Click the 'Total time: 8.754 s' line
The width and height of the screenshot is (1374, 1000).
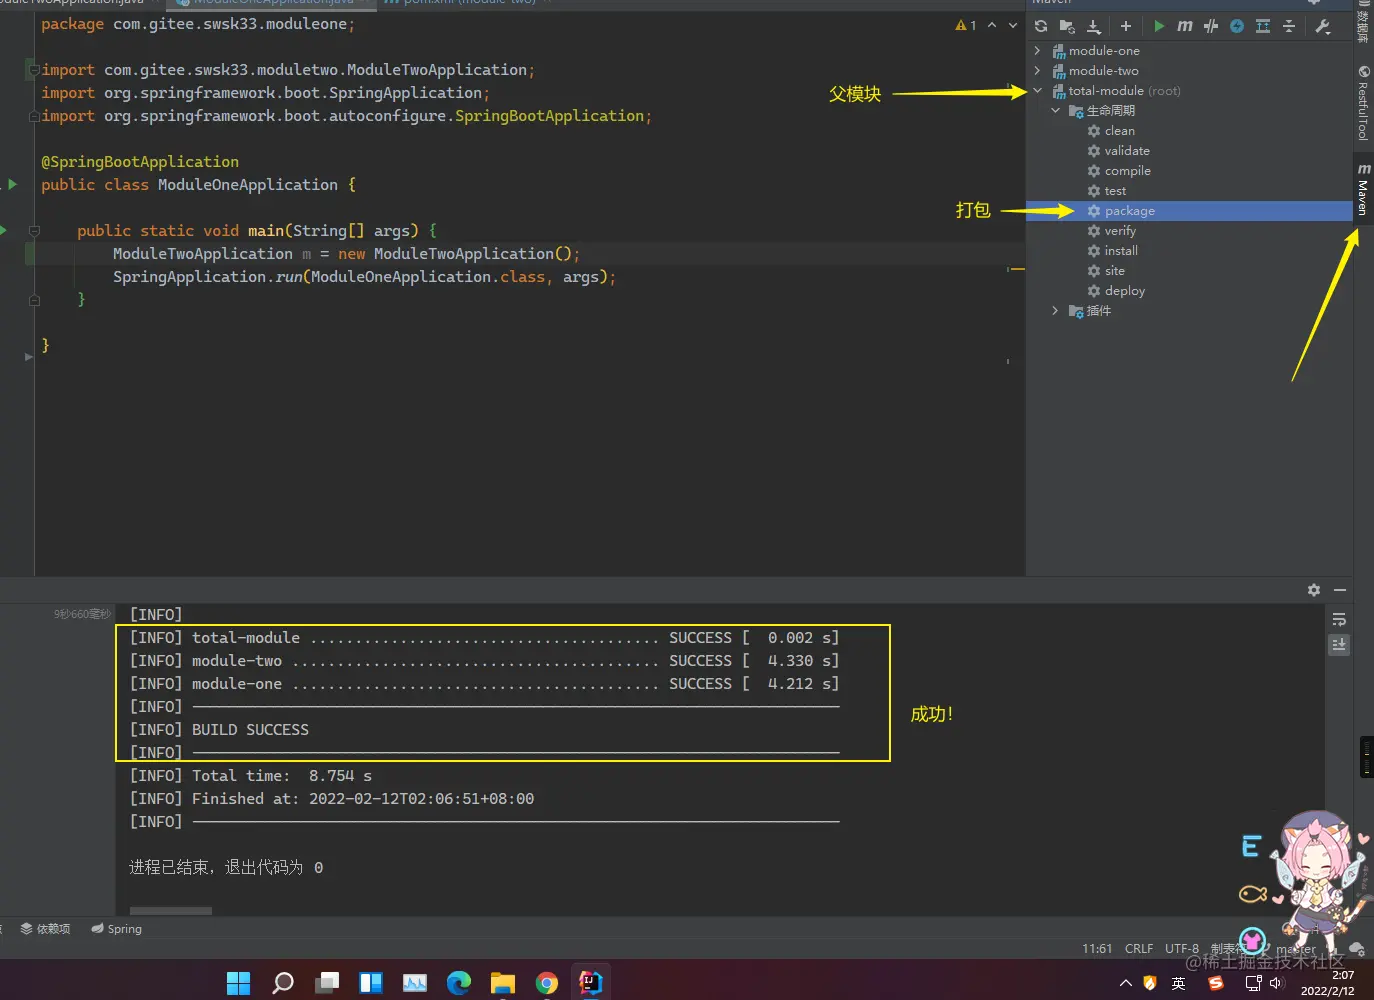point(282,776)
